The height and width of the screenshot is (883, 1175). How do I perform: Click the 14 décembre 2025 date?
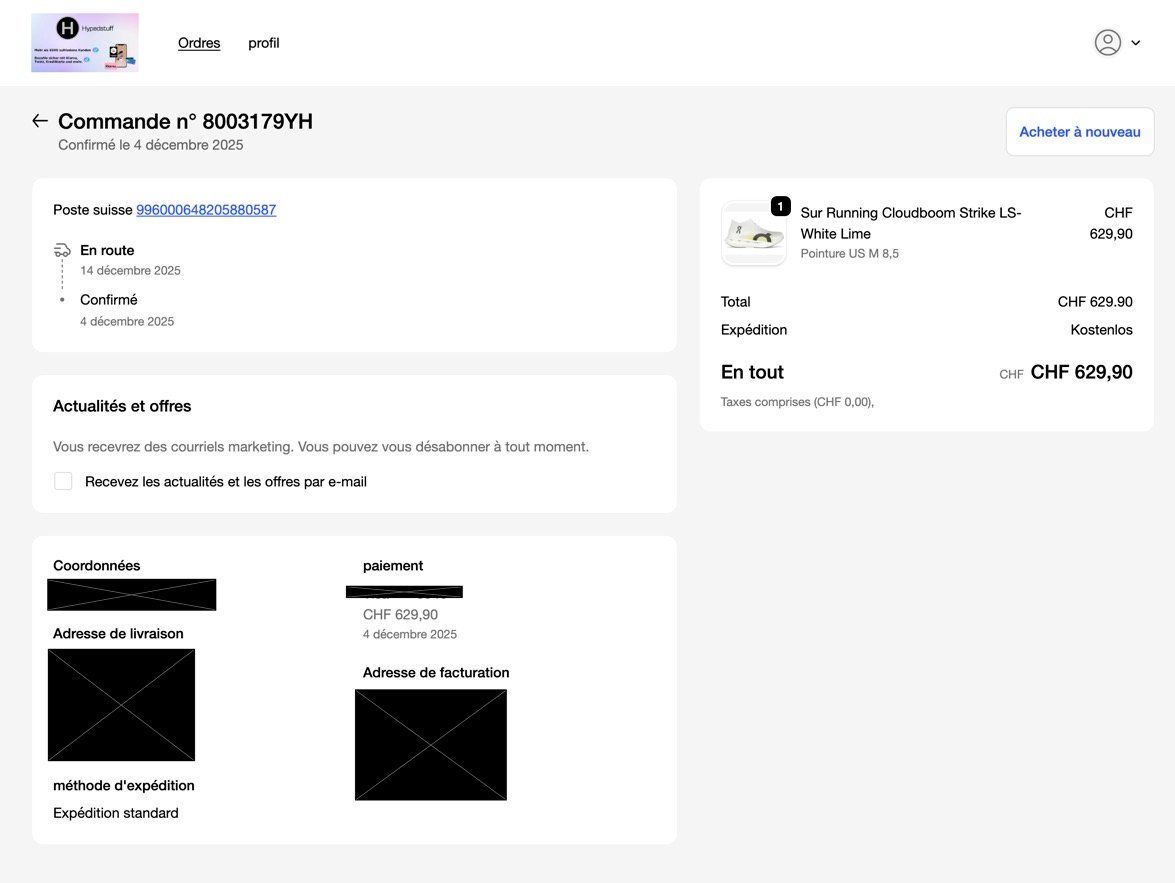click(130, 271)
